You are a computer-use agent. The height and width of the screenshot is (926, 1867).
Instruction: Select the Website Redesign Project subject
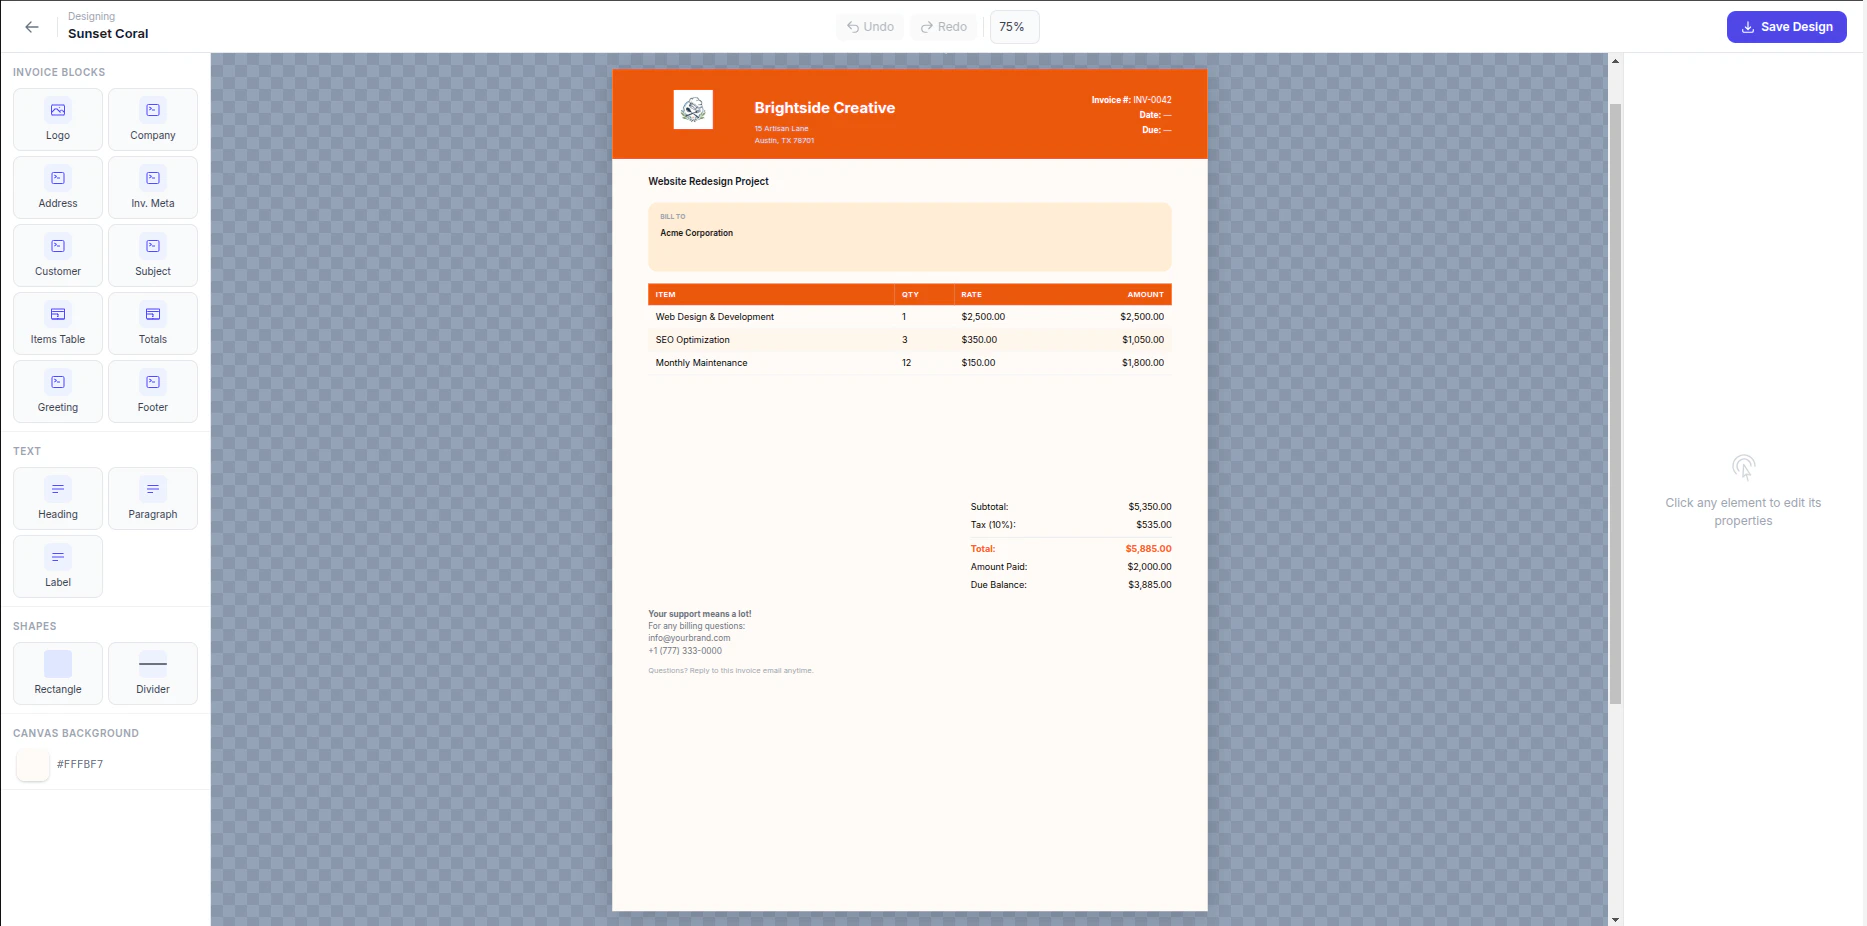coord(708,182)
